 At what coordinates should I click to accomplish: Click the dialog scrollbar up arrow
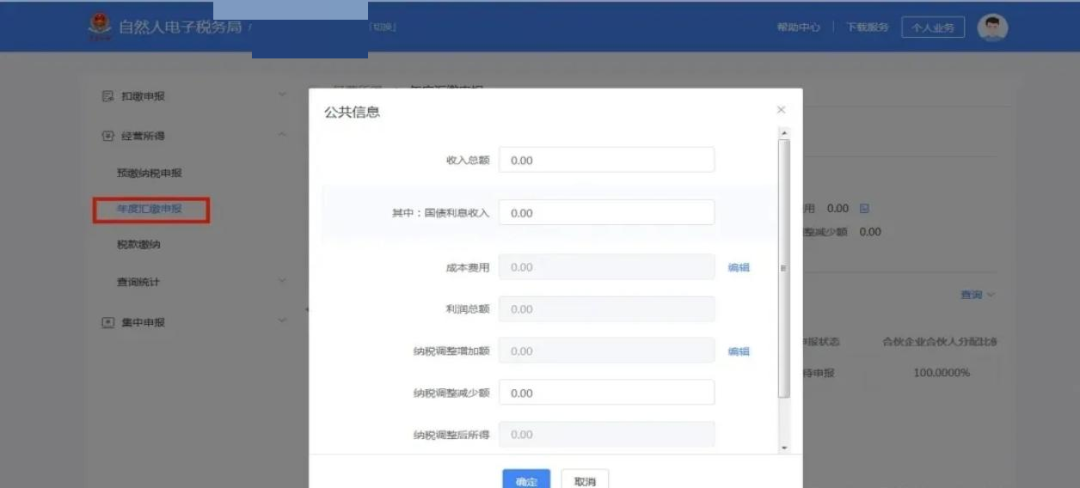coord(784,132)
